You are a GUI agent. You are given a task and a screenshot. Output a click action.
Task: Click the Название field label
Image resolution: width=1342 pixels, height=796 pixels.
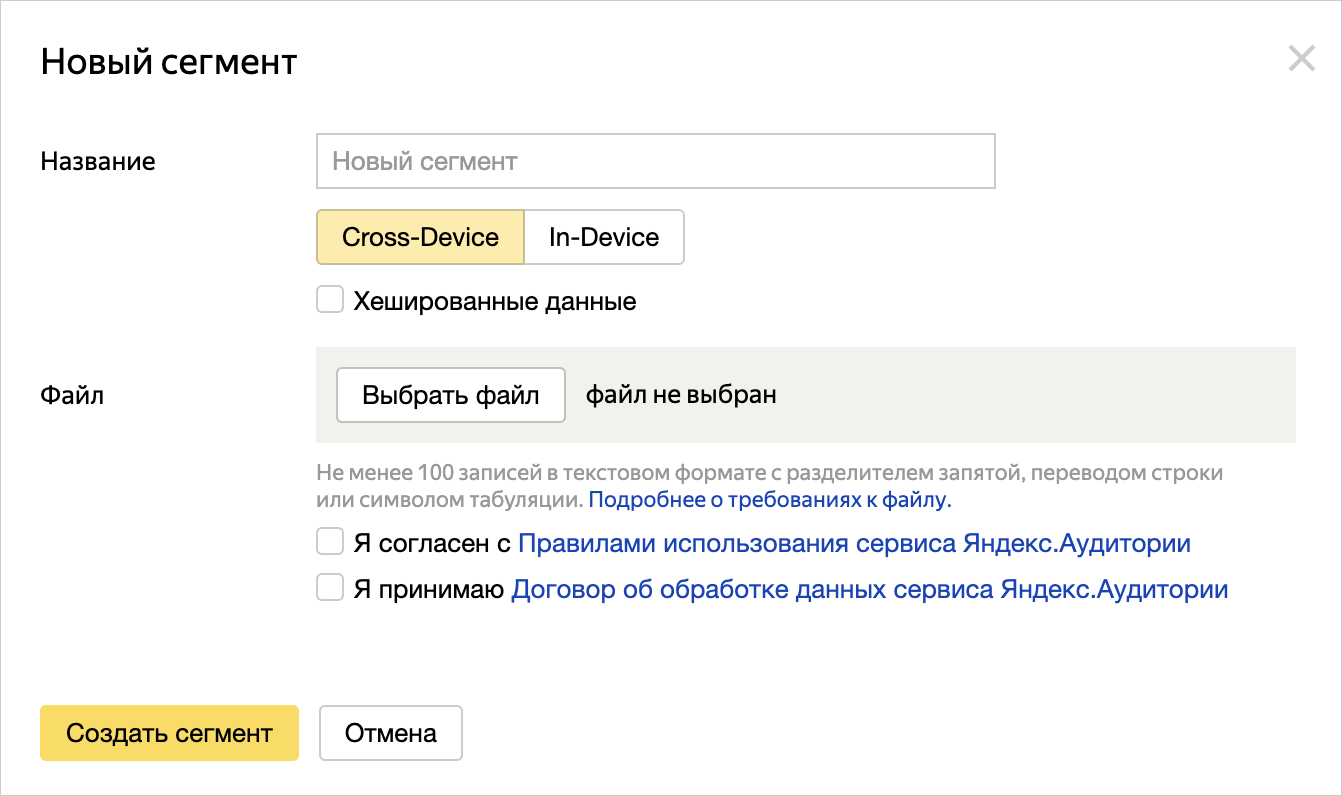(x=98, y=161)
